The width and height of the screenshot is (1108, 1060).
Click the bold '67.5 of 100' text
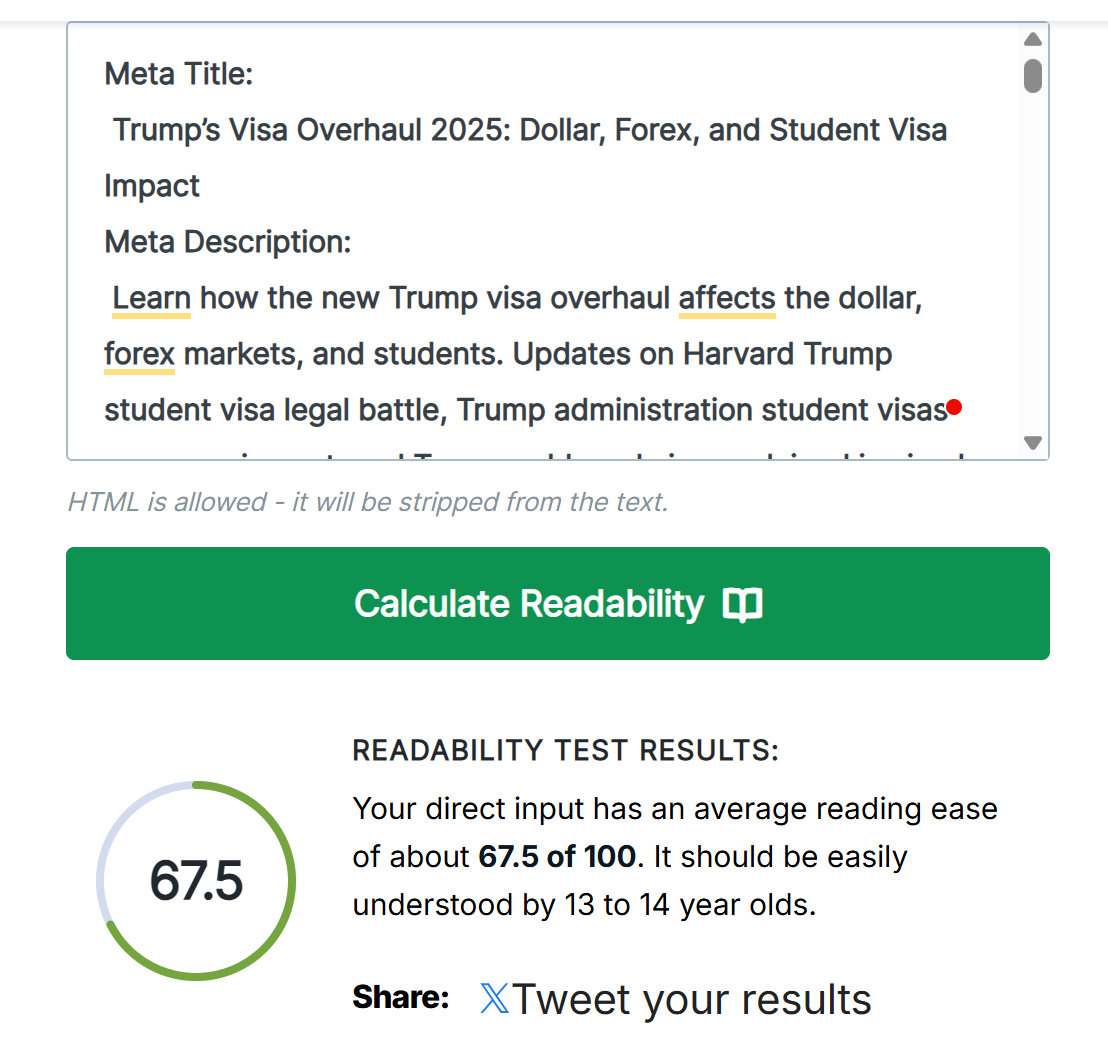(557, 857)
